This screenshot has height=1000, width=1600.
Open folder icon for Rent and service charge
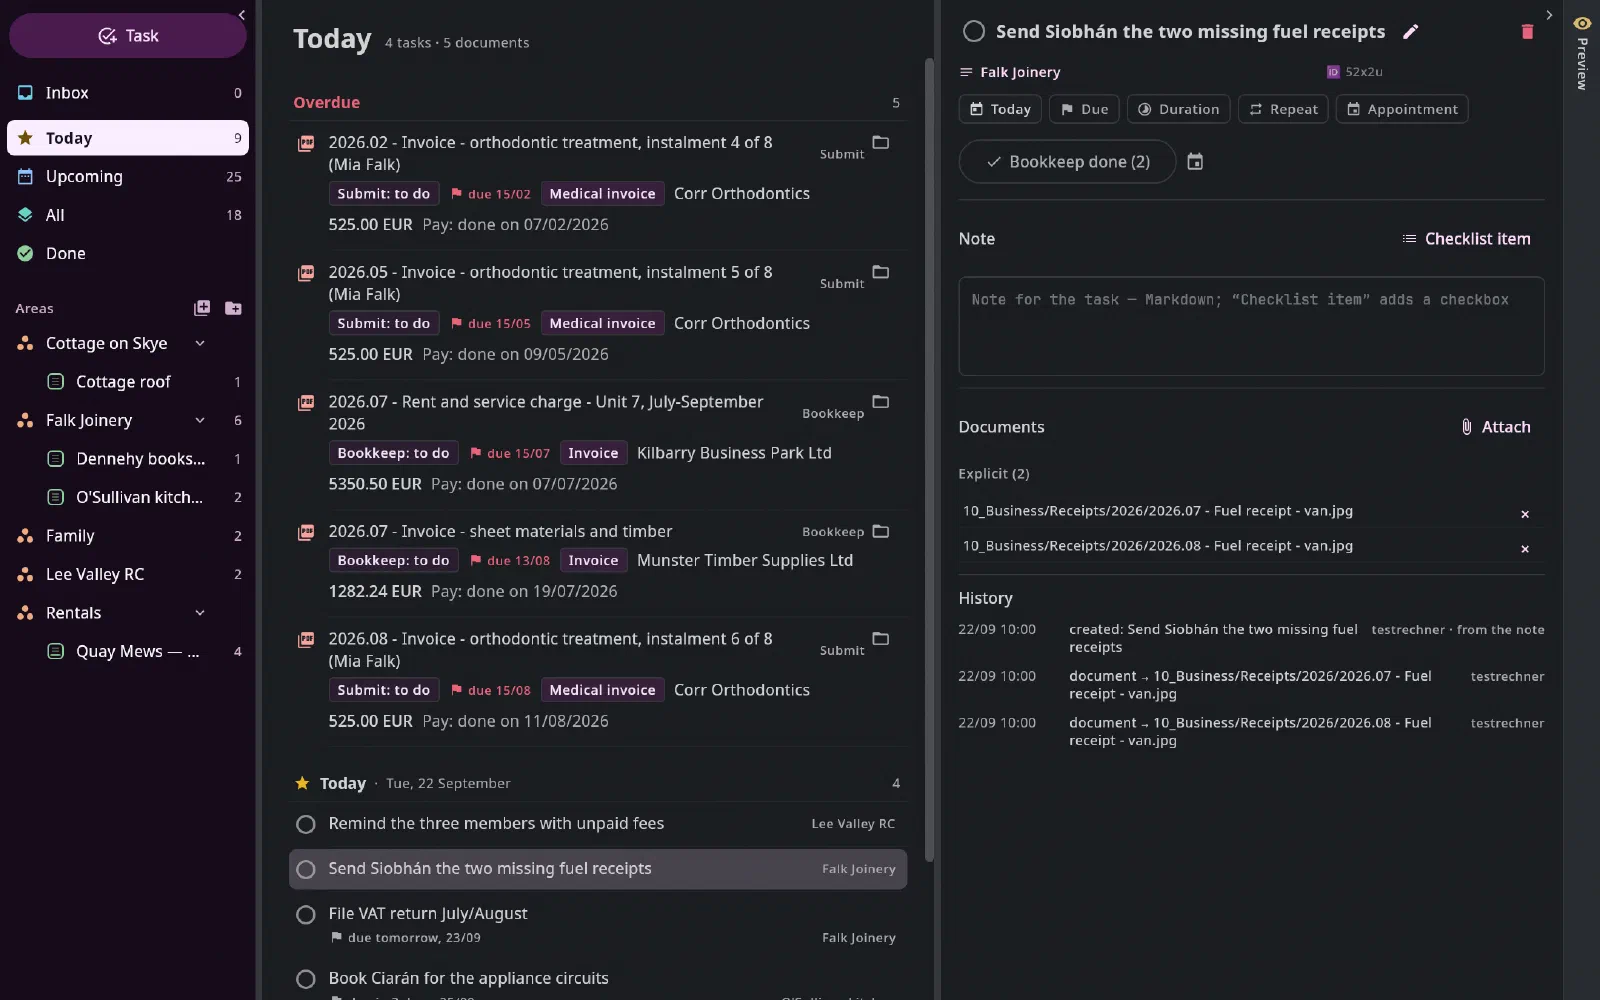(x=880, y=402)
